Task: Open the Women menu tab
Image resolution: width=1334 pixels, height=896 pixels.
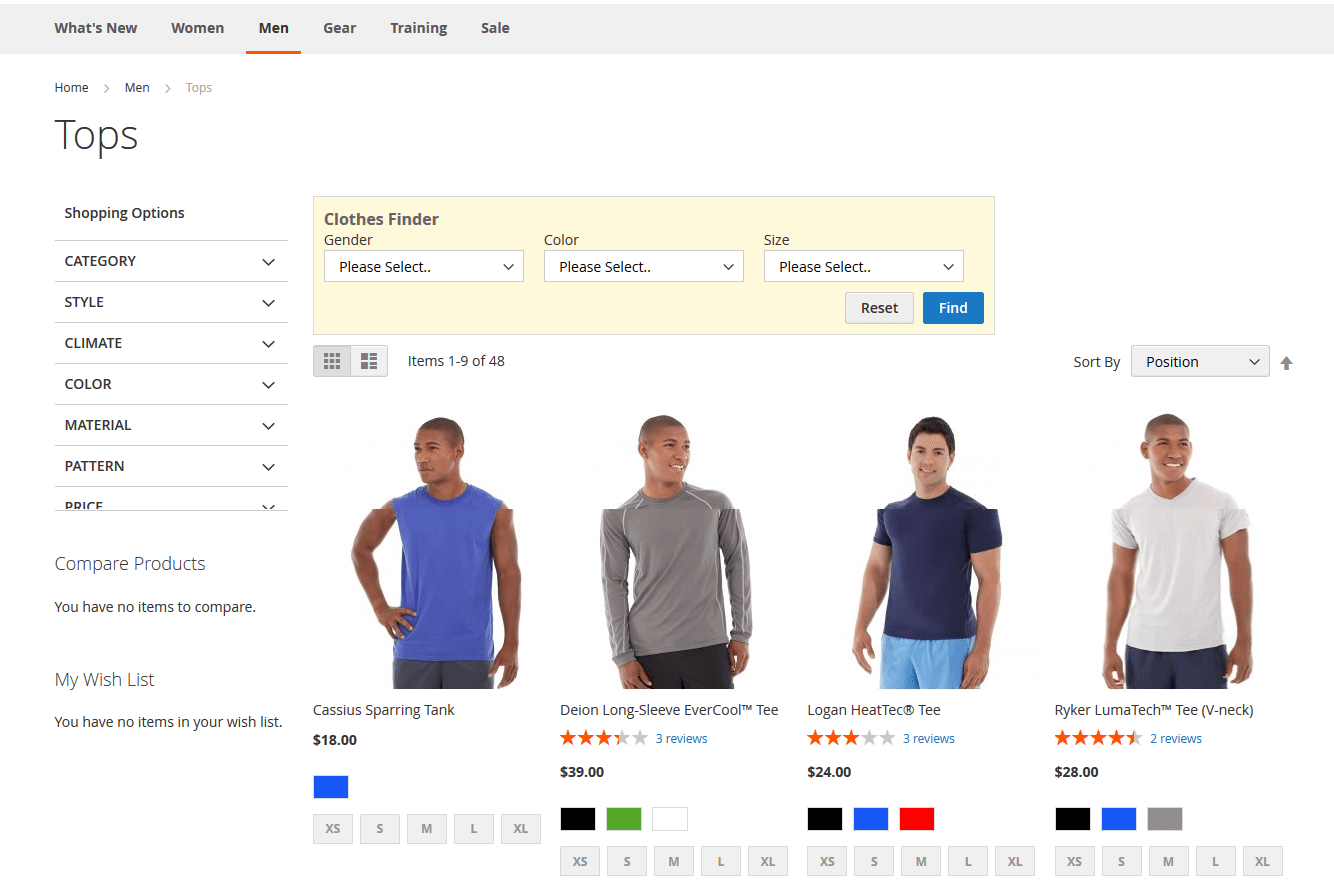Action: pyautogui.click(x=197, y=28)
